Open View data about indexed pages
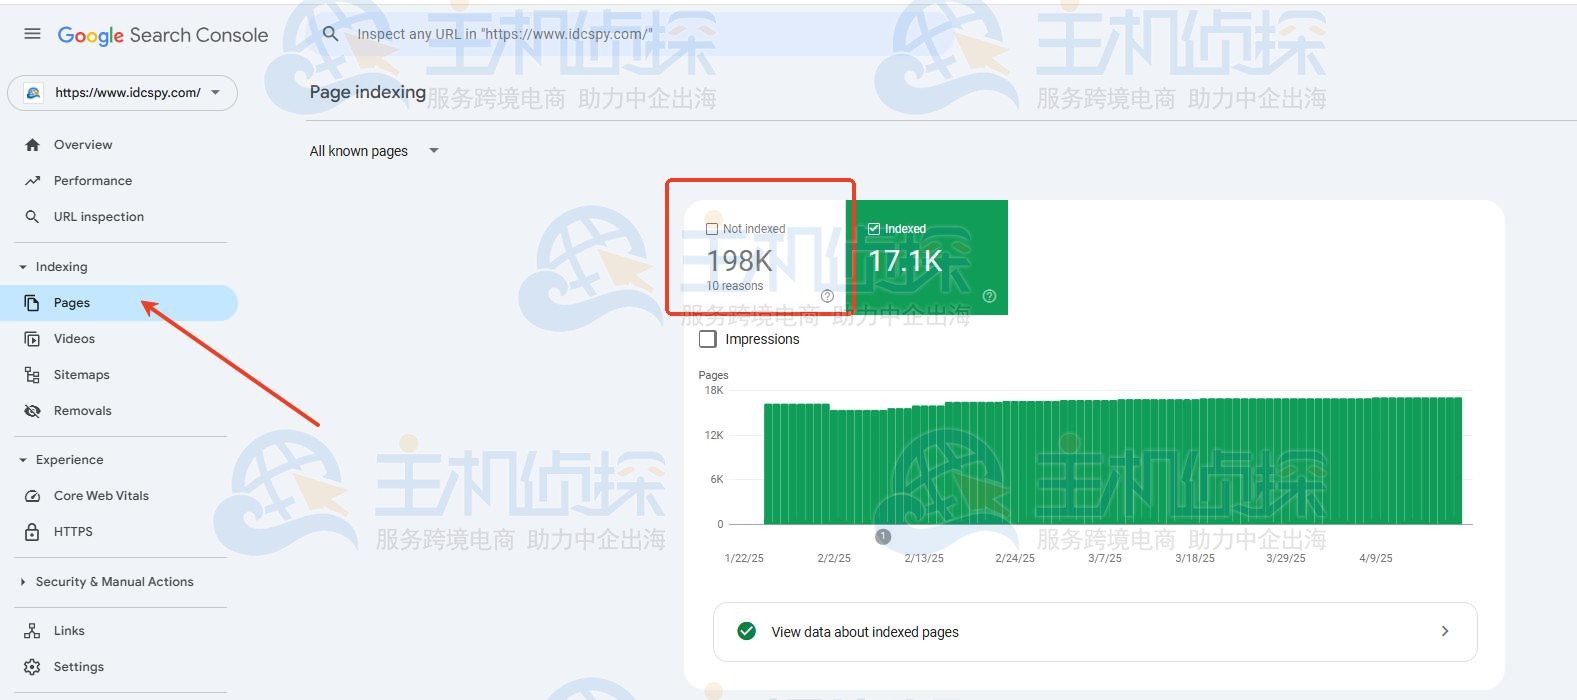The height and width of the screenshot is (700, 1577). 1094,632
